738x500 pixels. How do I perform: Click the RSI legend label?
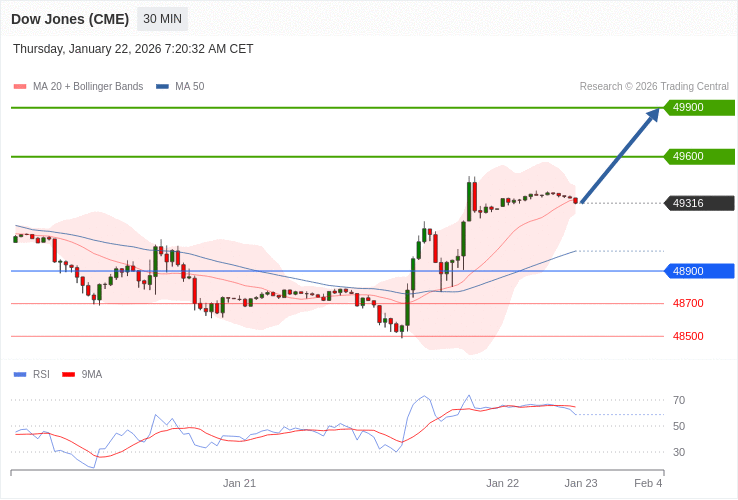(x=41, y=375)
